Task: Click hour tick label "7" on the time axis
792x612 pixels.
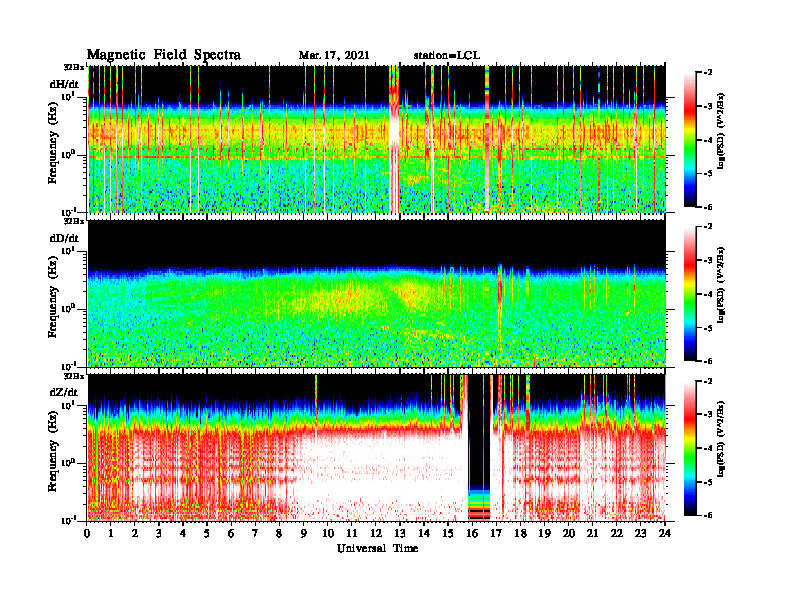Action: coord(255,534)
